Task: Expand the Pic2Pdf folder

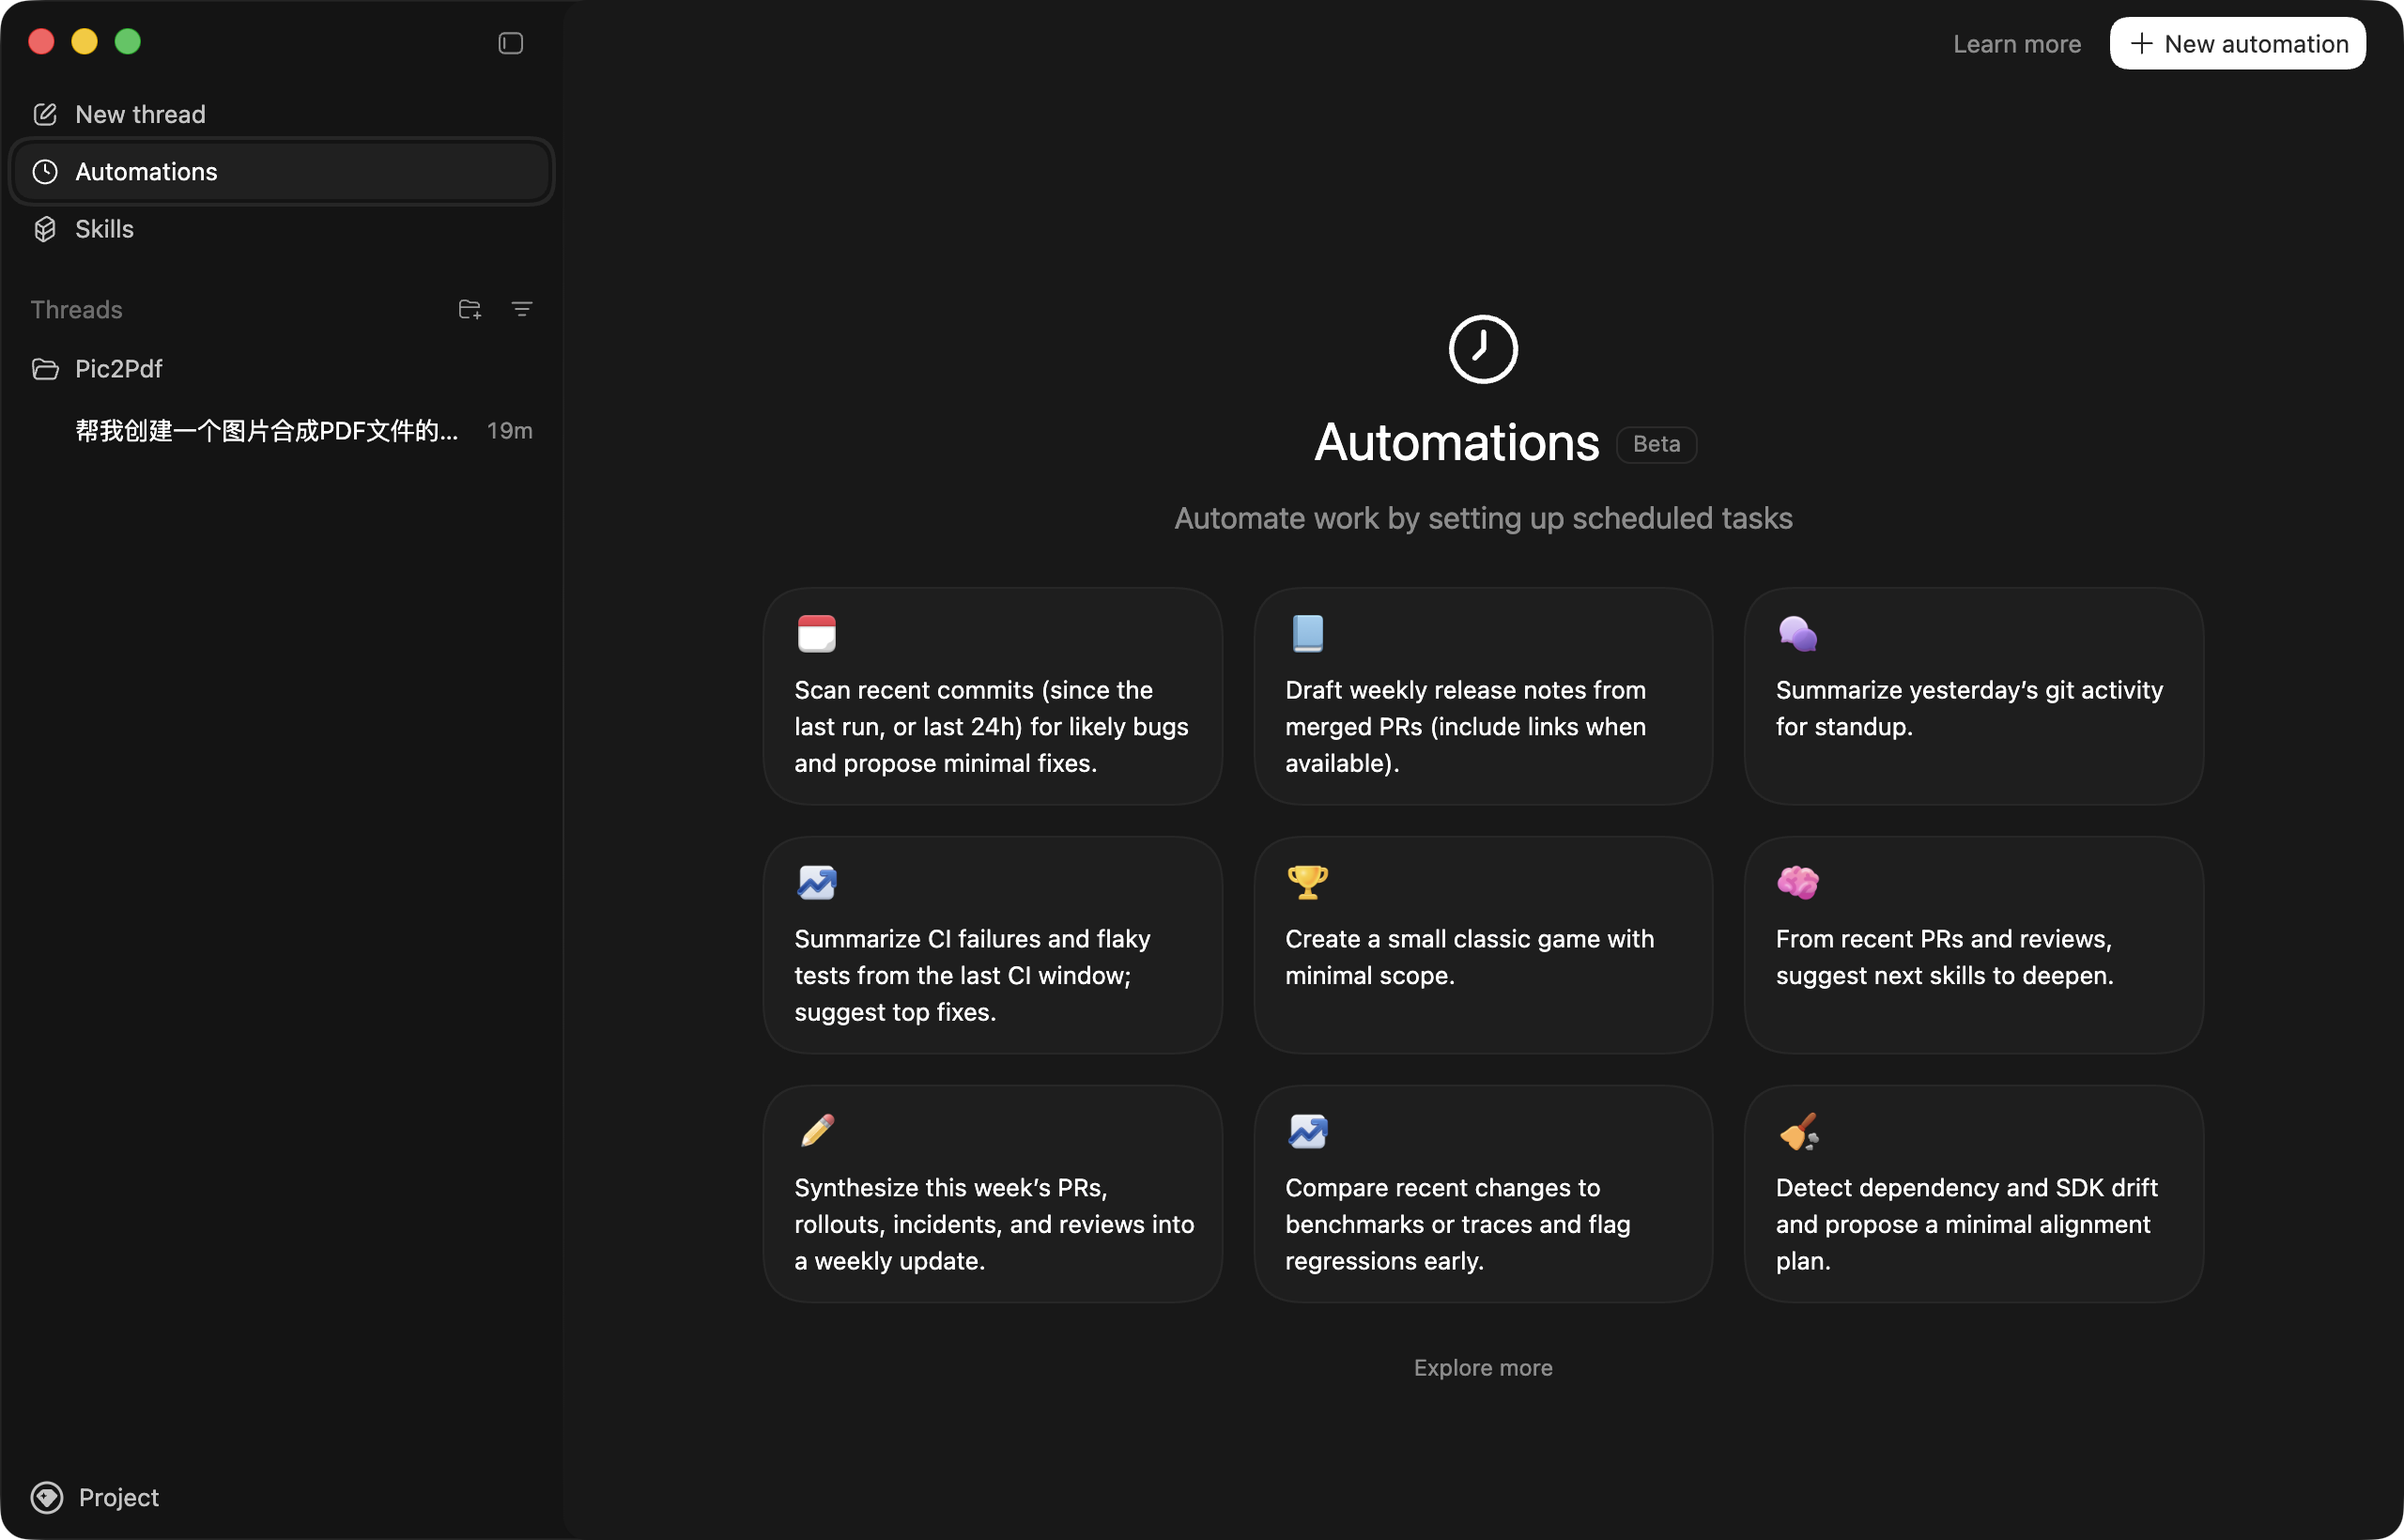Action: pyautogui.click(x=118, y=369)
